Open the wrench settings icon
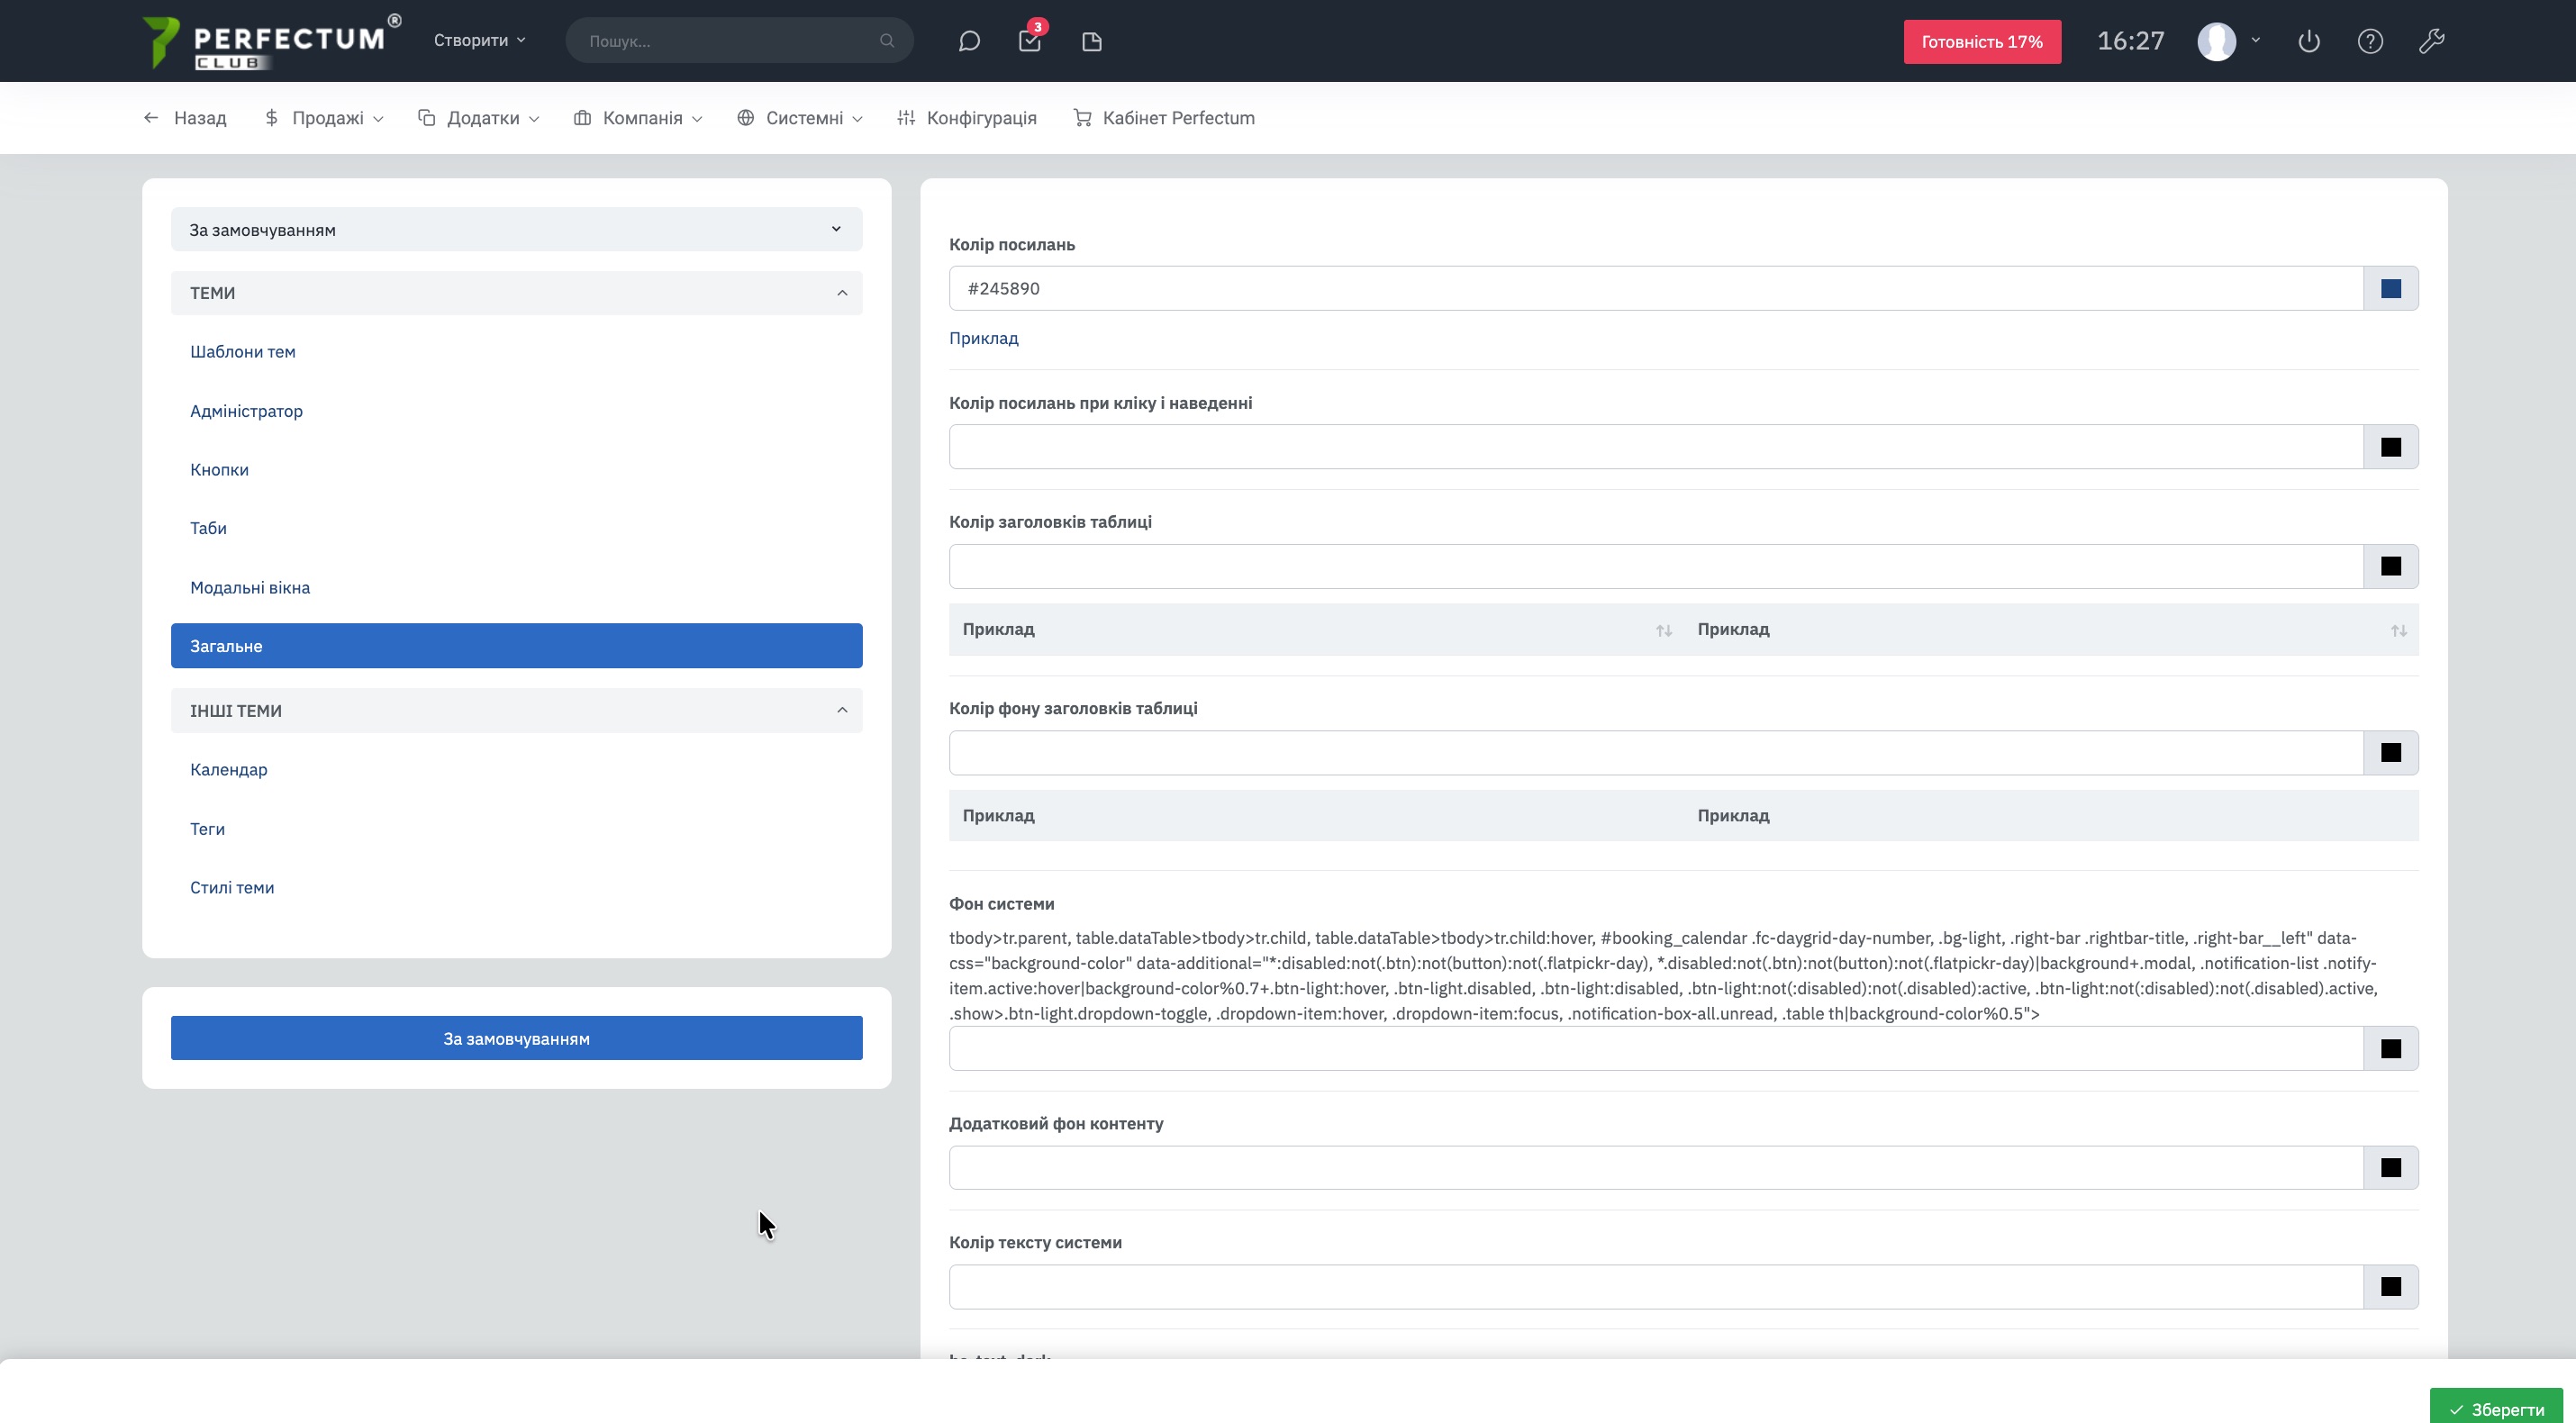 pyautogui.click(x=2431, y=41)
